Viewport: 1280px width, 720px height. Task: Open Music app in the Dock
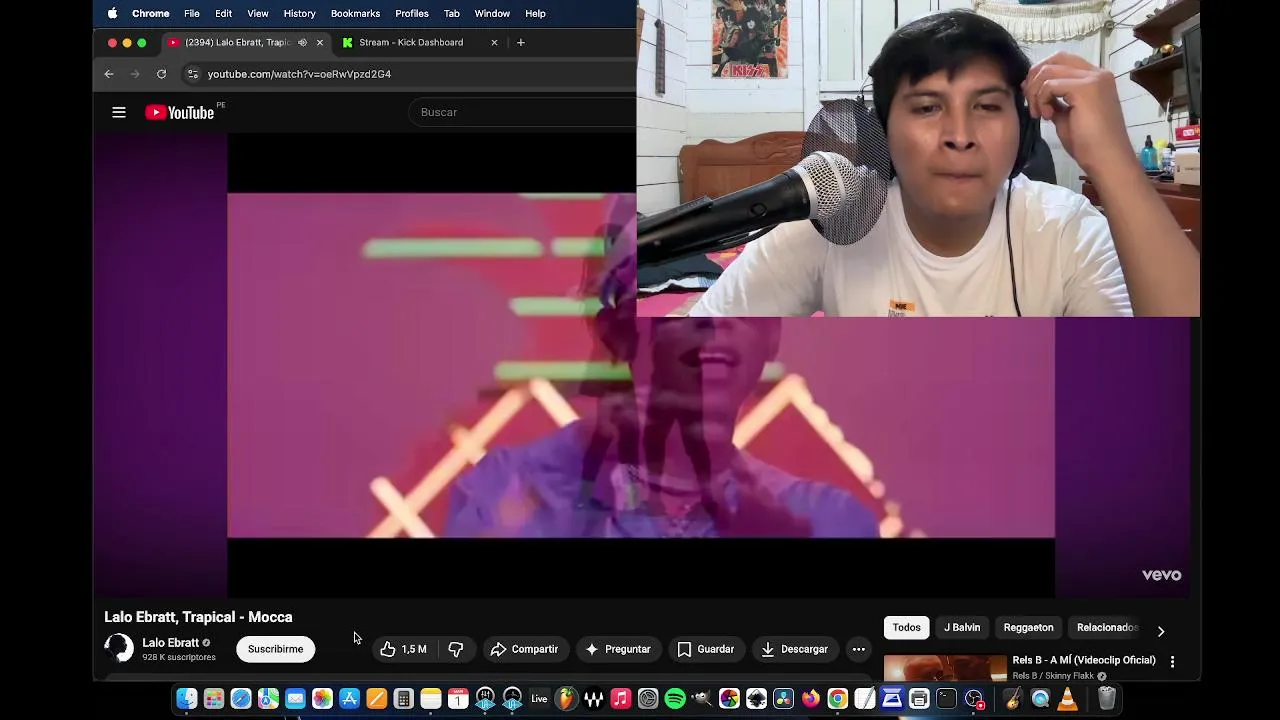620,699
